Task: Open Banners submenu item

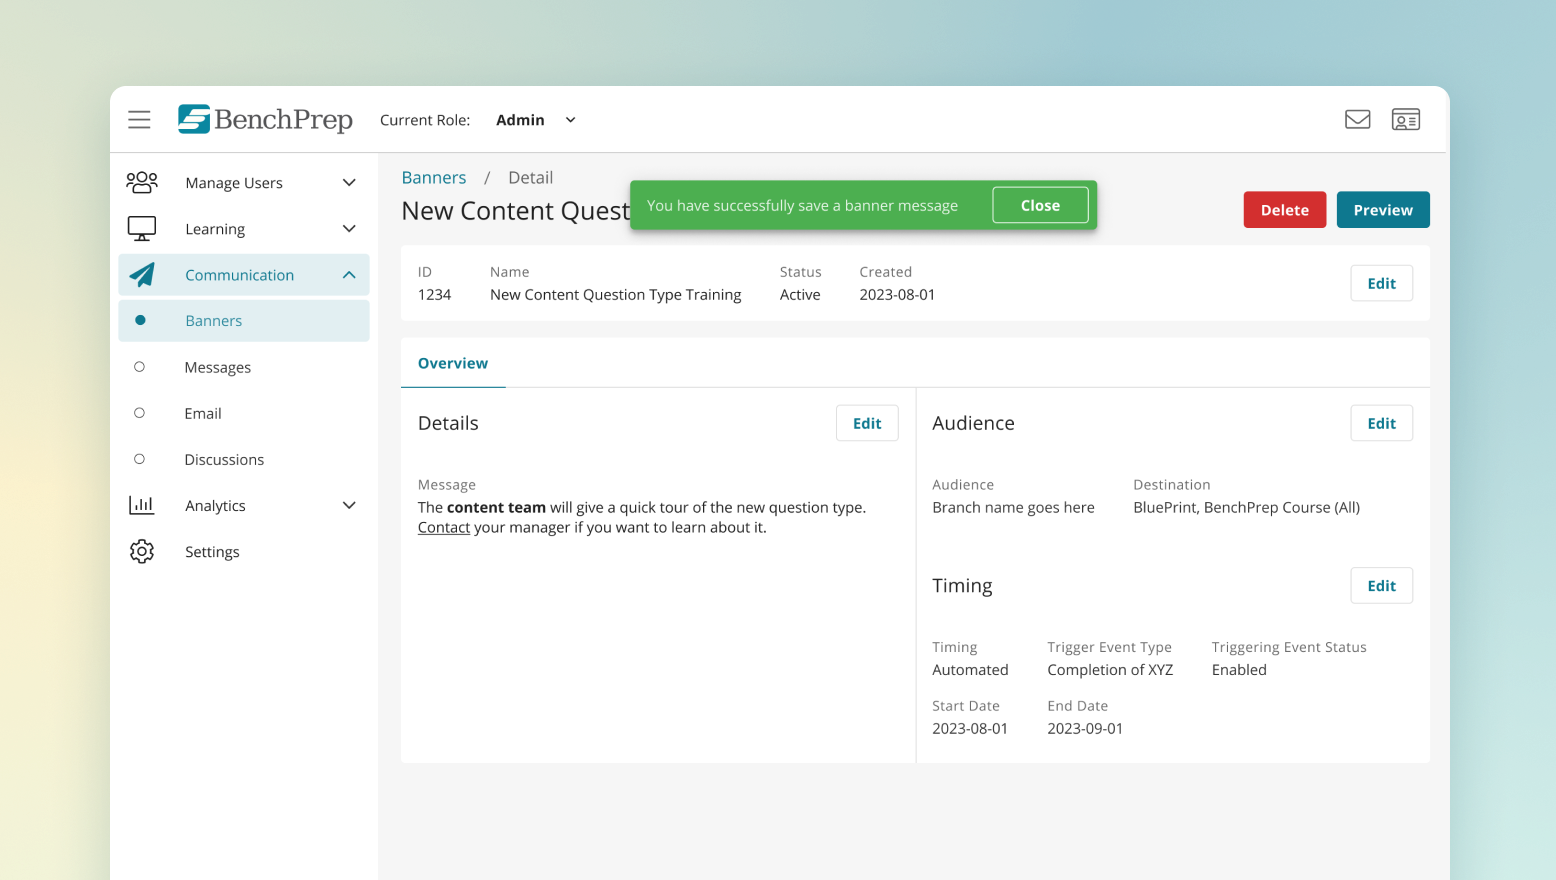Action: pos(243,321)
